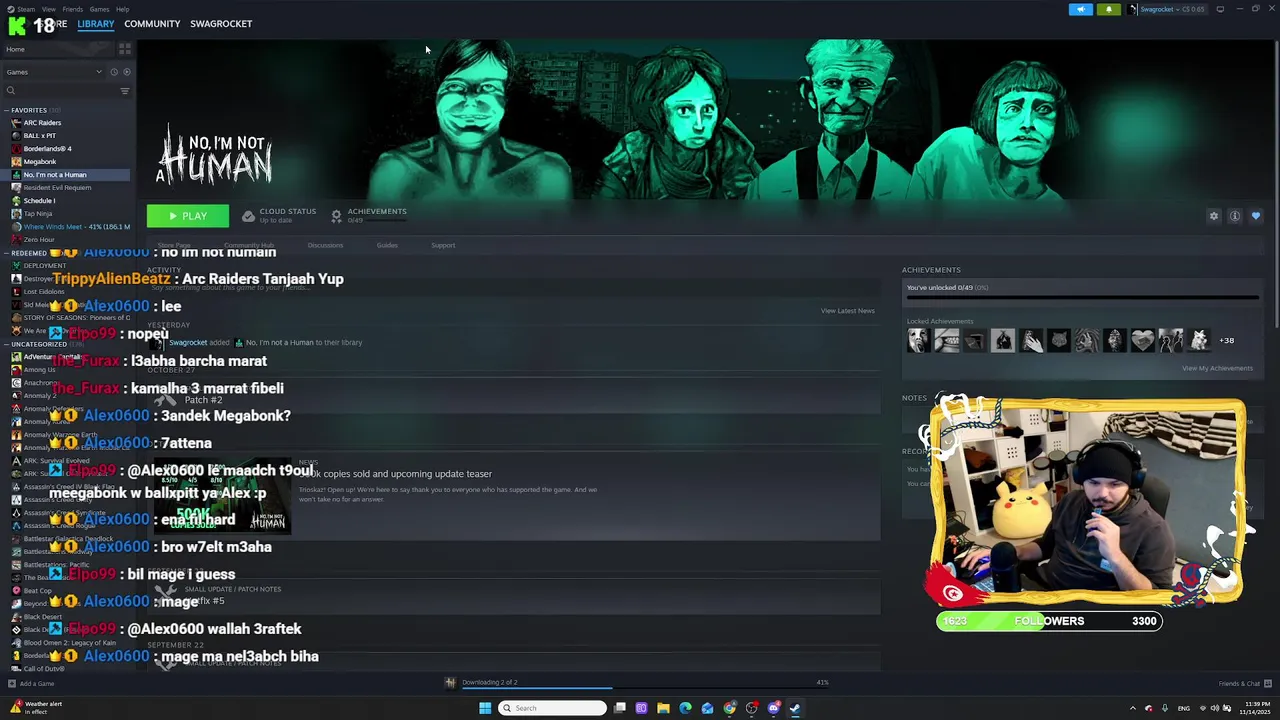Click the recent activity clock filter
Viewport: 1280px width, 720px height.
tap(114, 72)
